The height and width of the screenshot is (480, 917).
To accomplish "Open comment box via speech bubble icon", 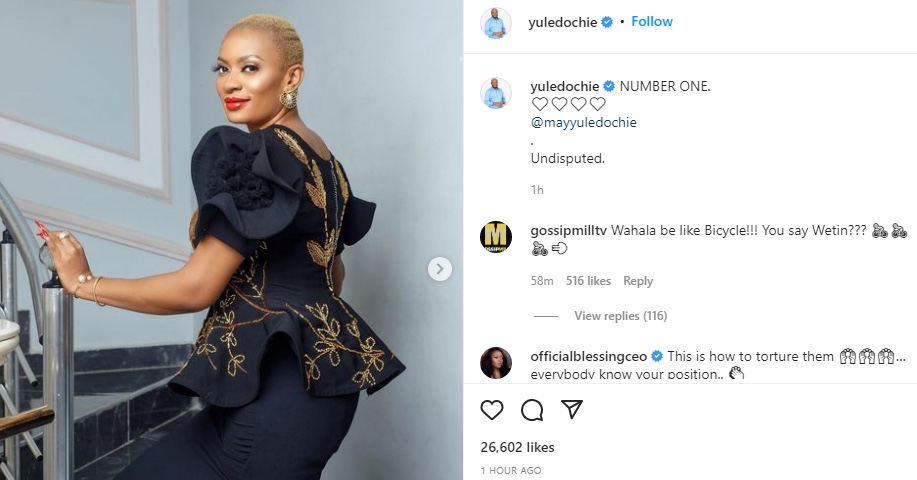I will [x=532, y=410].
